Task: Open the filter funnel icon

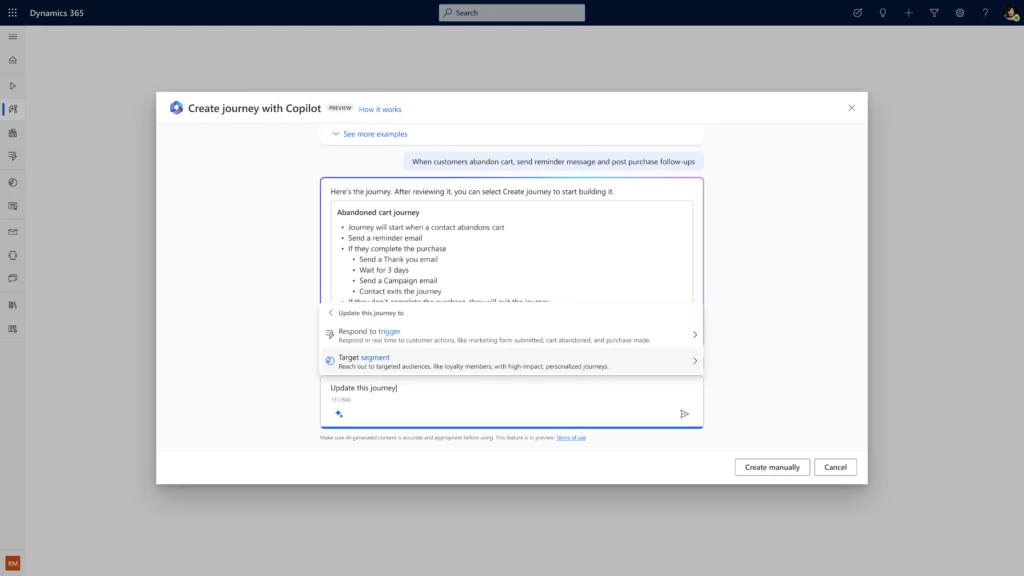Action: tap(933, 12)
